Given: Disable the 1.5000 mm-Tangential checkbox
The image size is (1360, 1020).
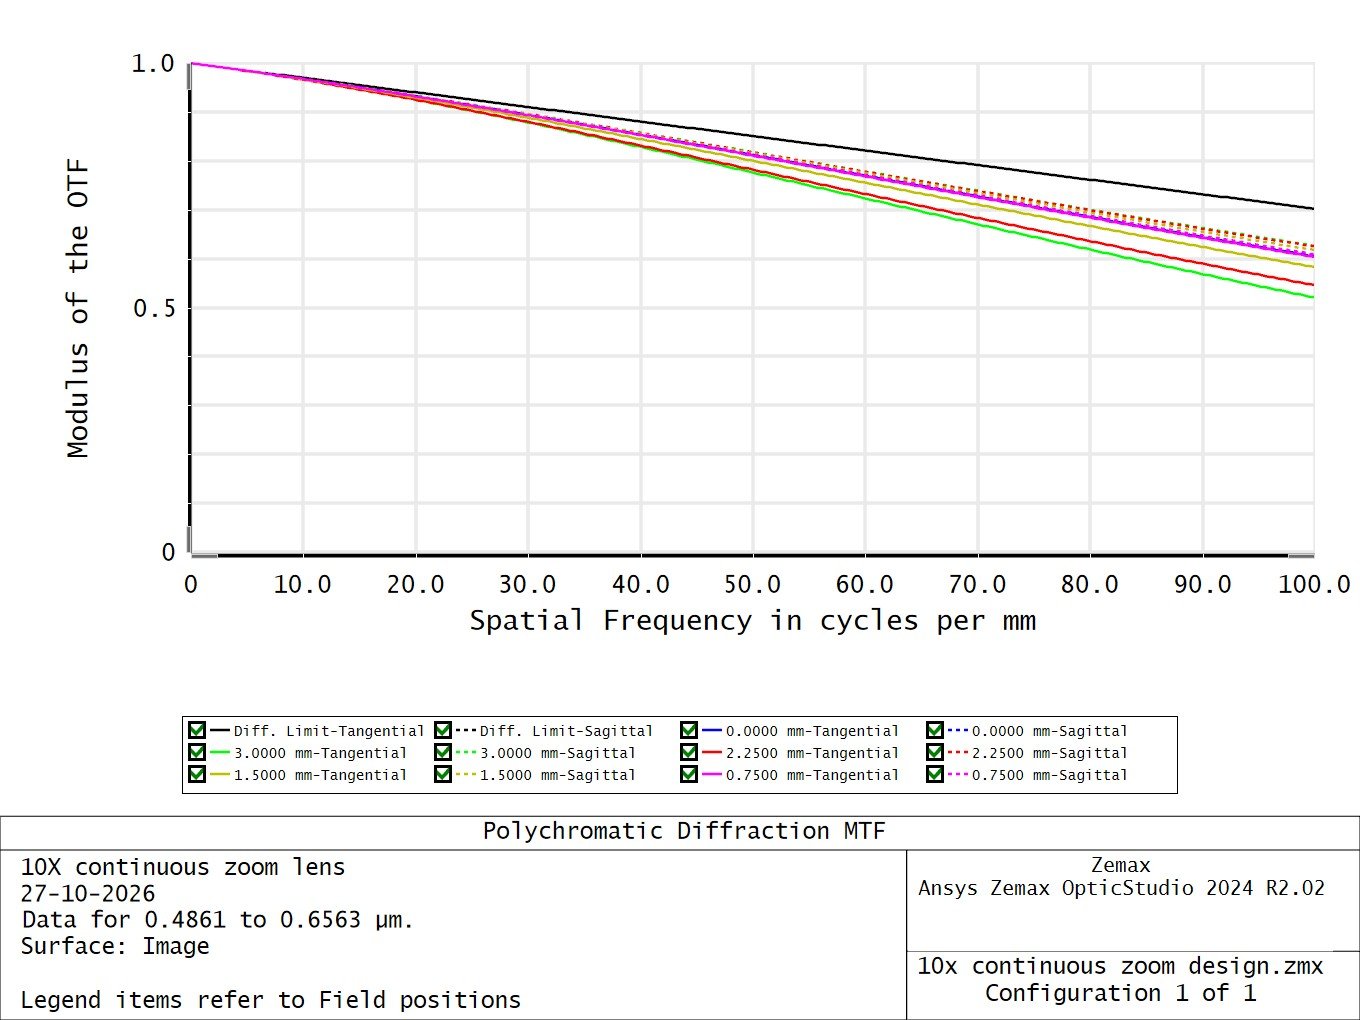Looking at the screenshot, I should [x=197, y=775].
